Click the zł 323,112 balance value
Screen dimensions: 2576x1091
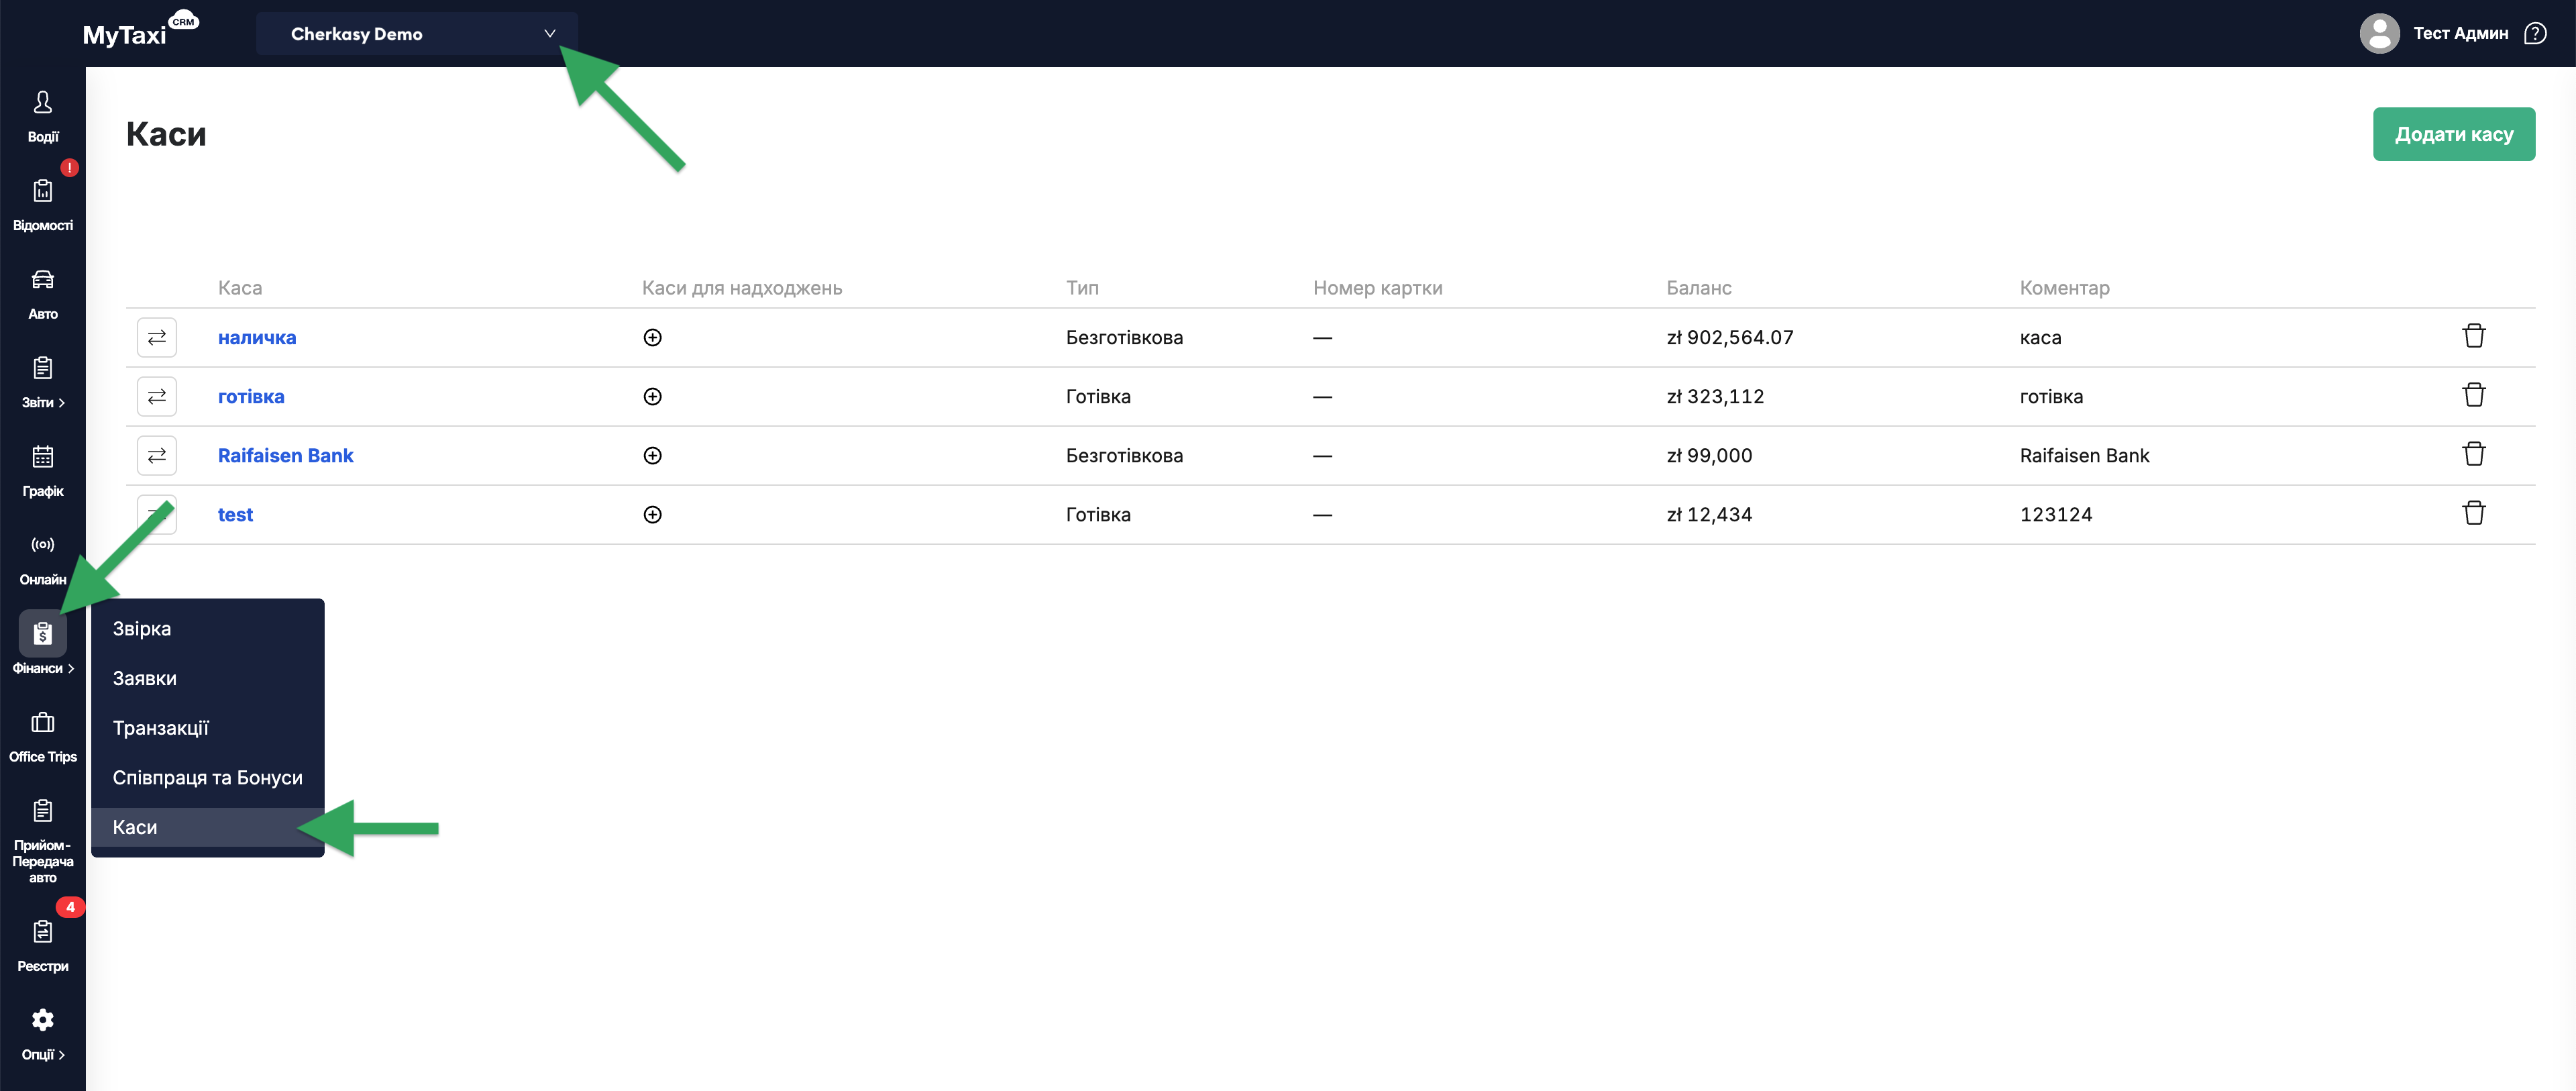click(x=1715, y=396)
